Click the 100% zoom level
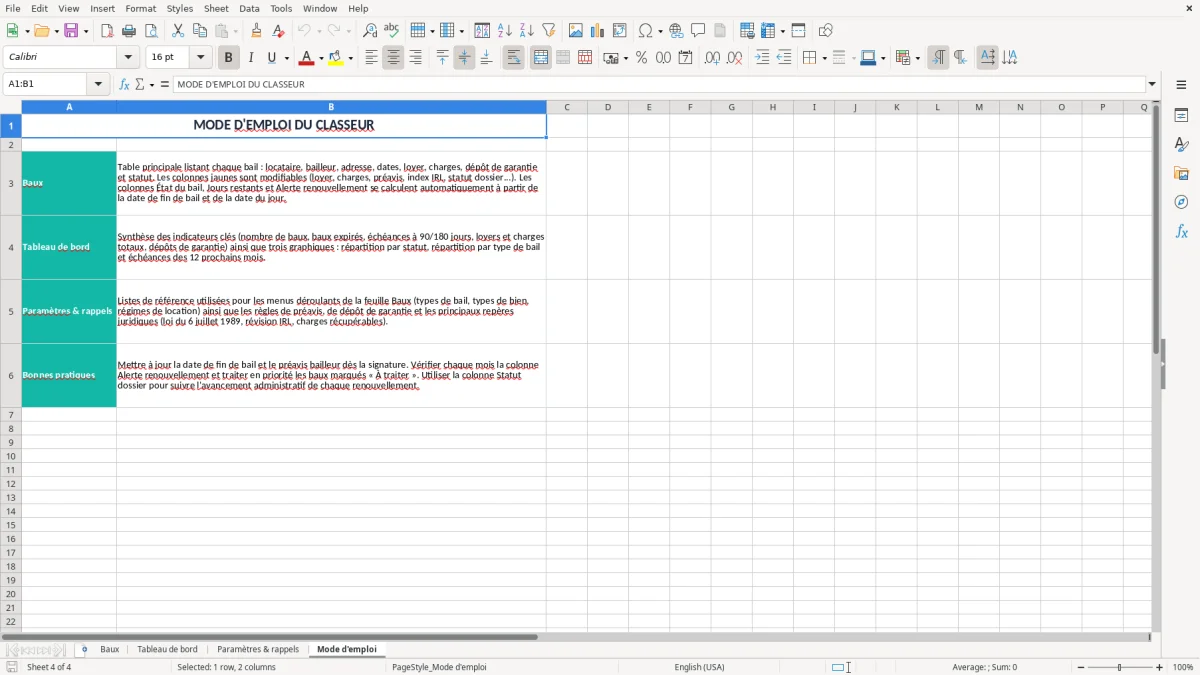Screen dimensions: 1200x675 coord(1183,667)
